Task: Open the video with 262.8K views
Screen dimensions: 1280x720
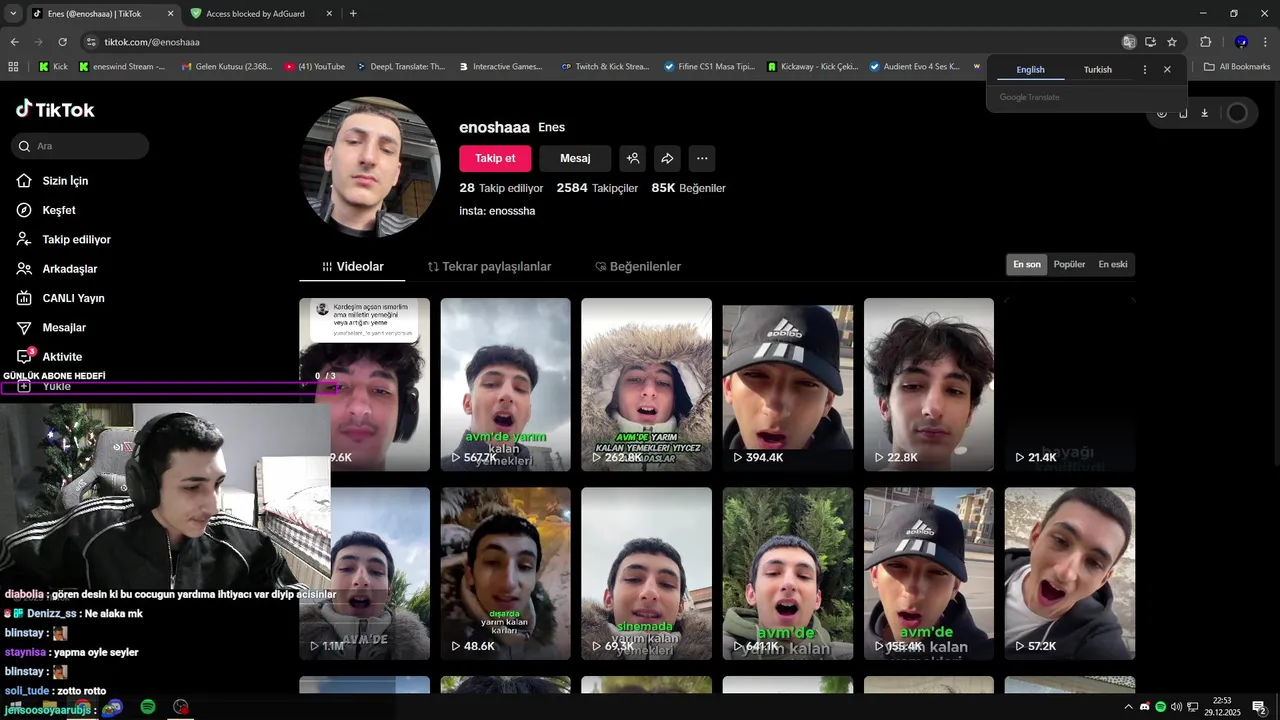Action: [x=646, y=384]
